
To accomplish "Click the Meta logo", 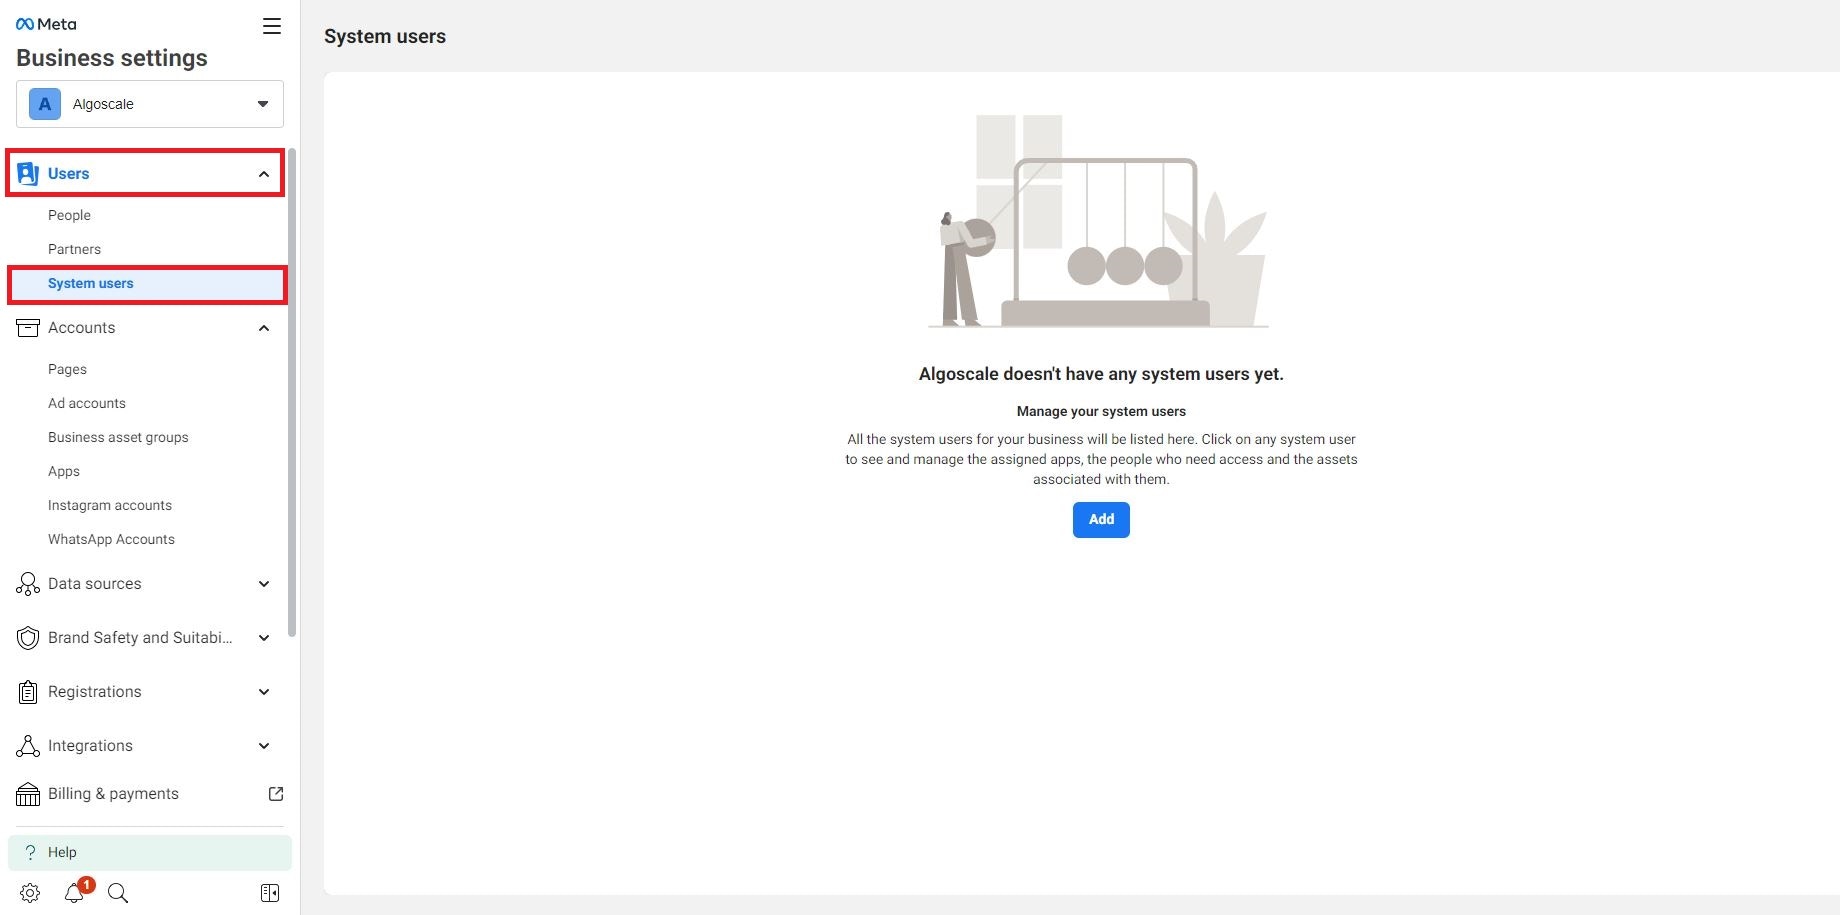I will click(46, 24).
